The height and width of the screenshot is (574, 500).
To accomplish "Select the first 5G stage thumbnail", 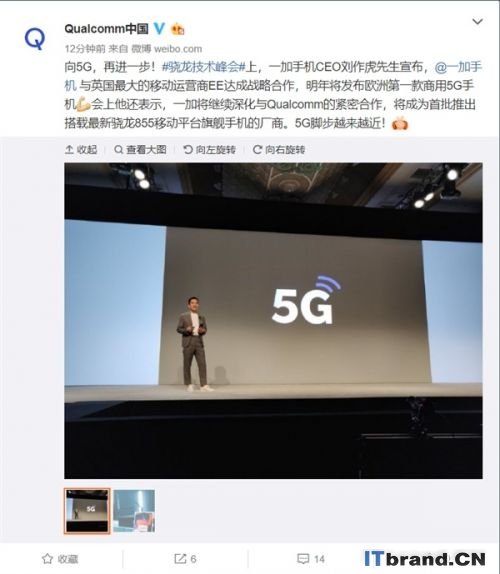I will pyautogui.click(x=87, y=511).
